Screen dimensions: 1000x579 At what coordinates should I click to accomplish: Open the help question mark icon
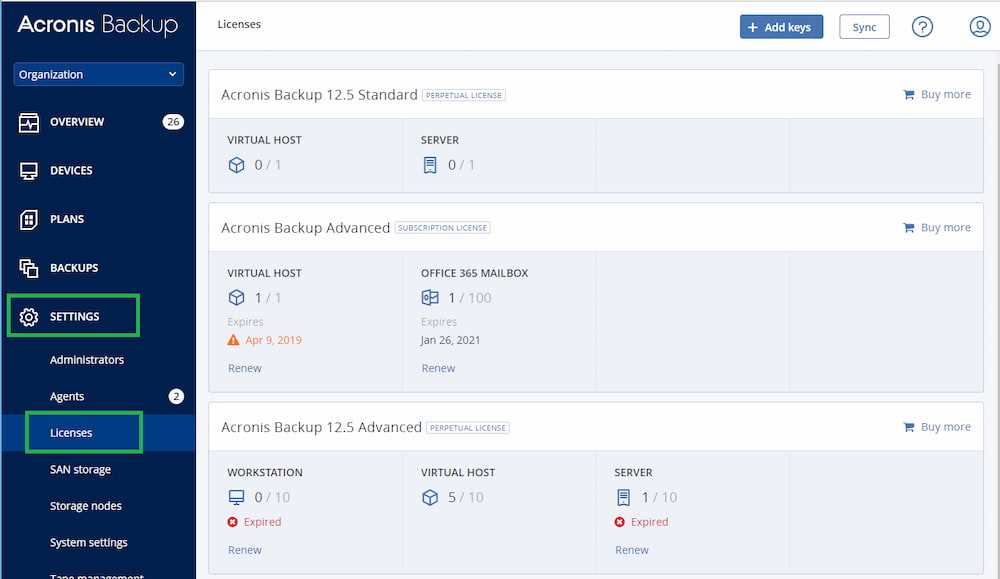point(922,27)
